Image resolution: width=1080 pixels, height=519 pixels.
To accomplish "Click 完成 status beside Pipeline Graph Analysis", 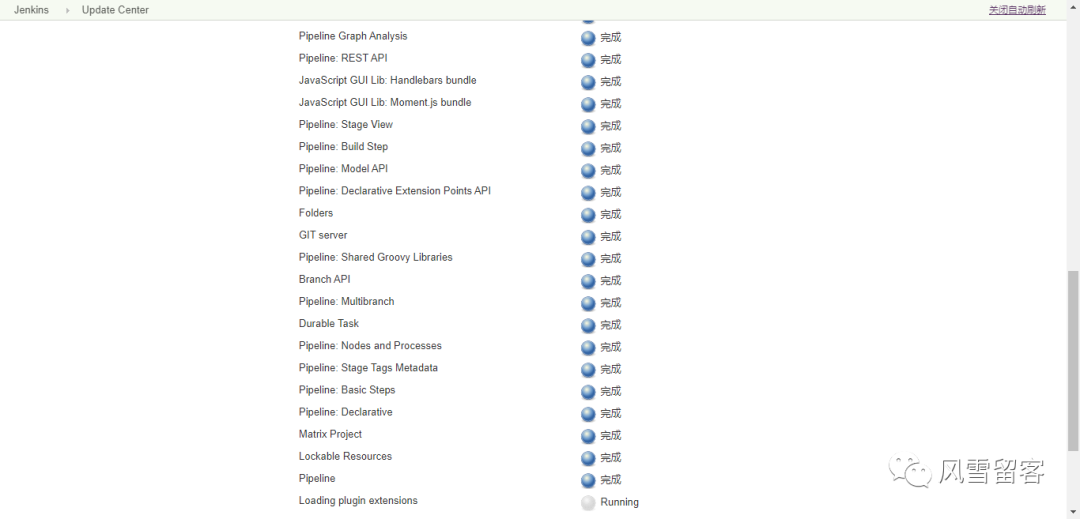I will point(611,38).
